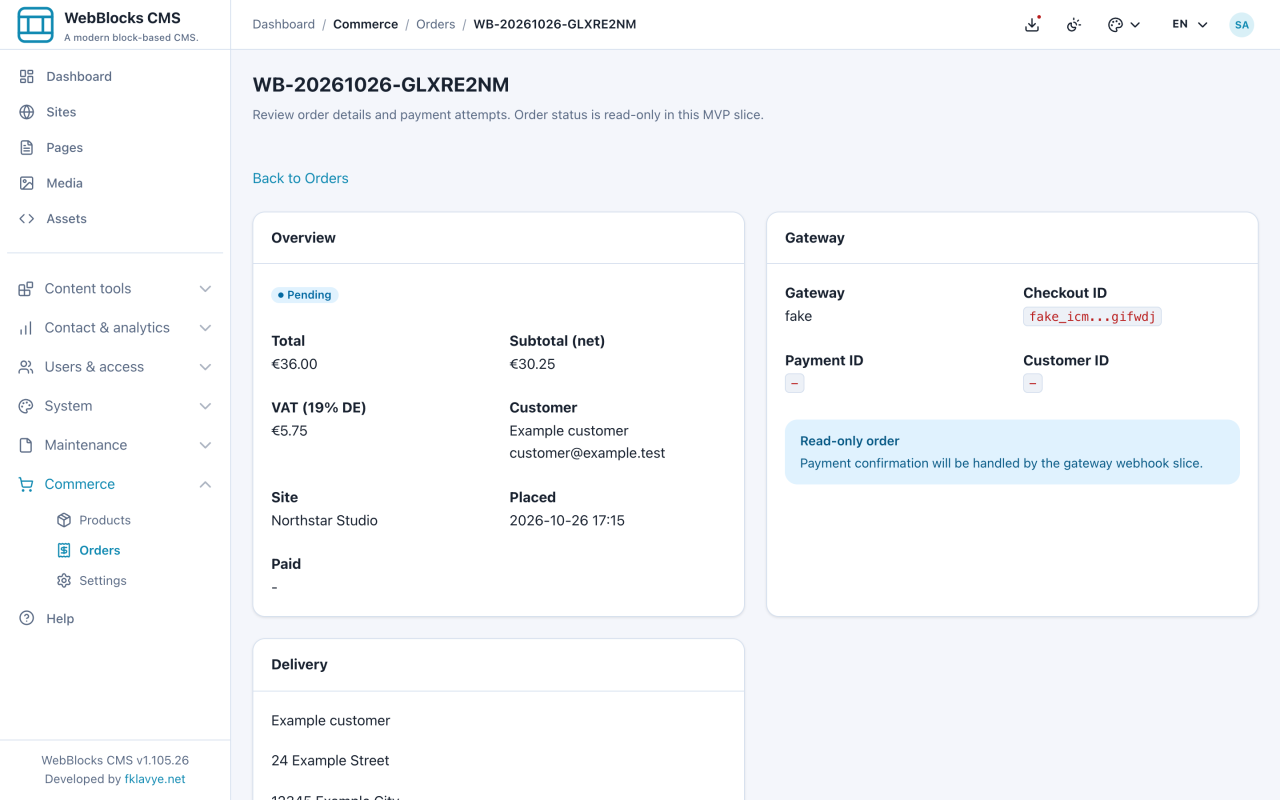Click the Sites globe icon
Viewport: 1280px width, 800px height.
[x=27, y=112]
